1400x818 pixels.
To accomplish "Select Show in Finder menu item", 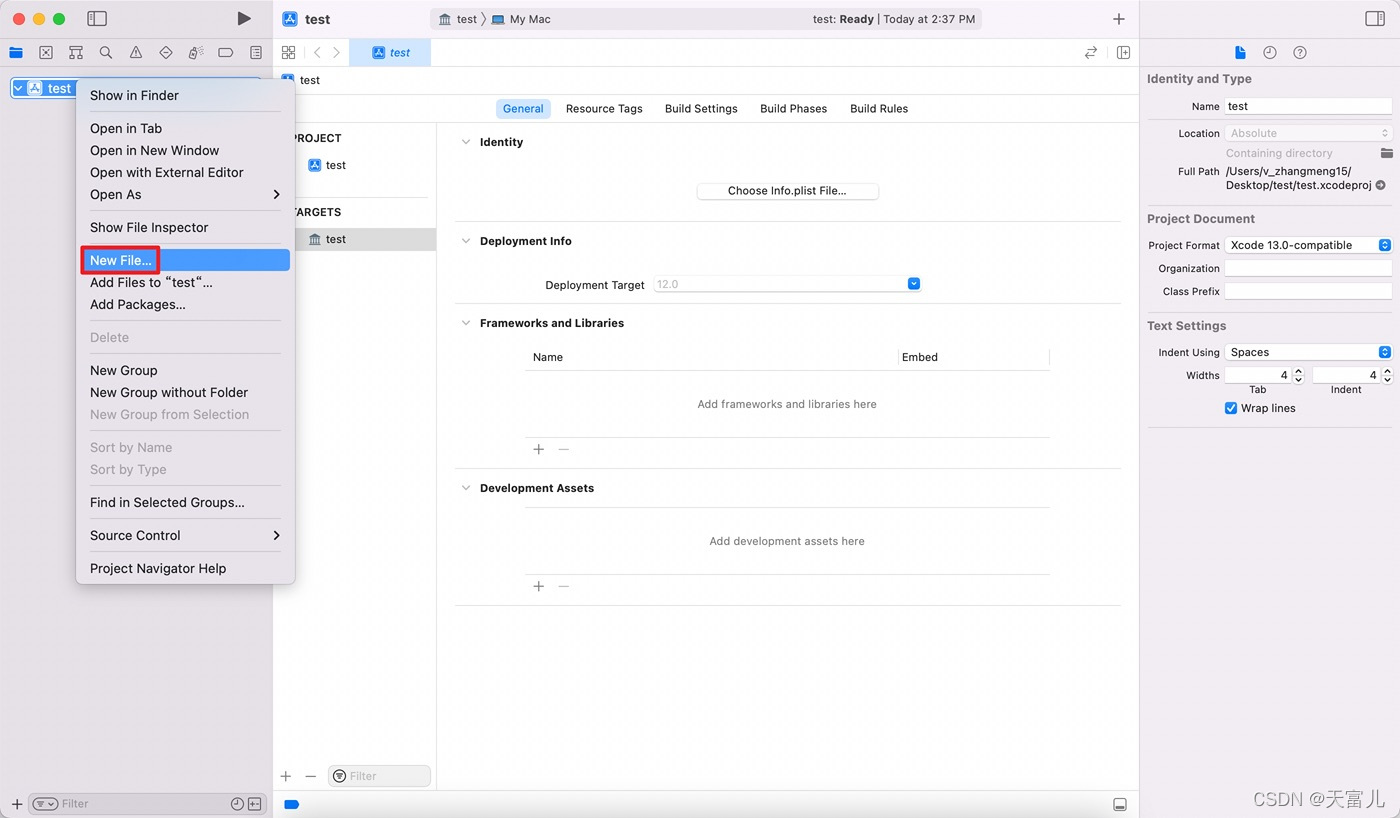I will (x=185, y=95).
